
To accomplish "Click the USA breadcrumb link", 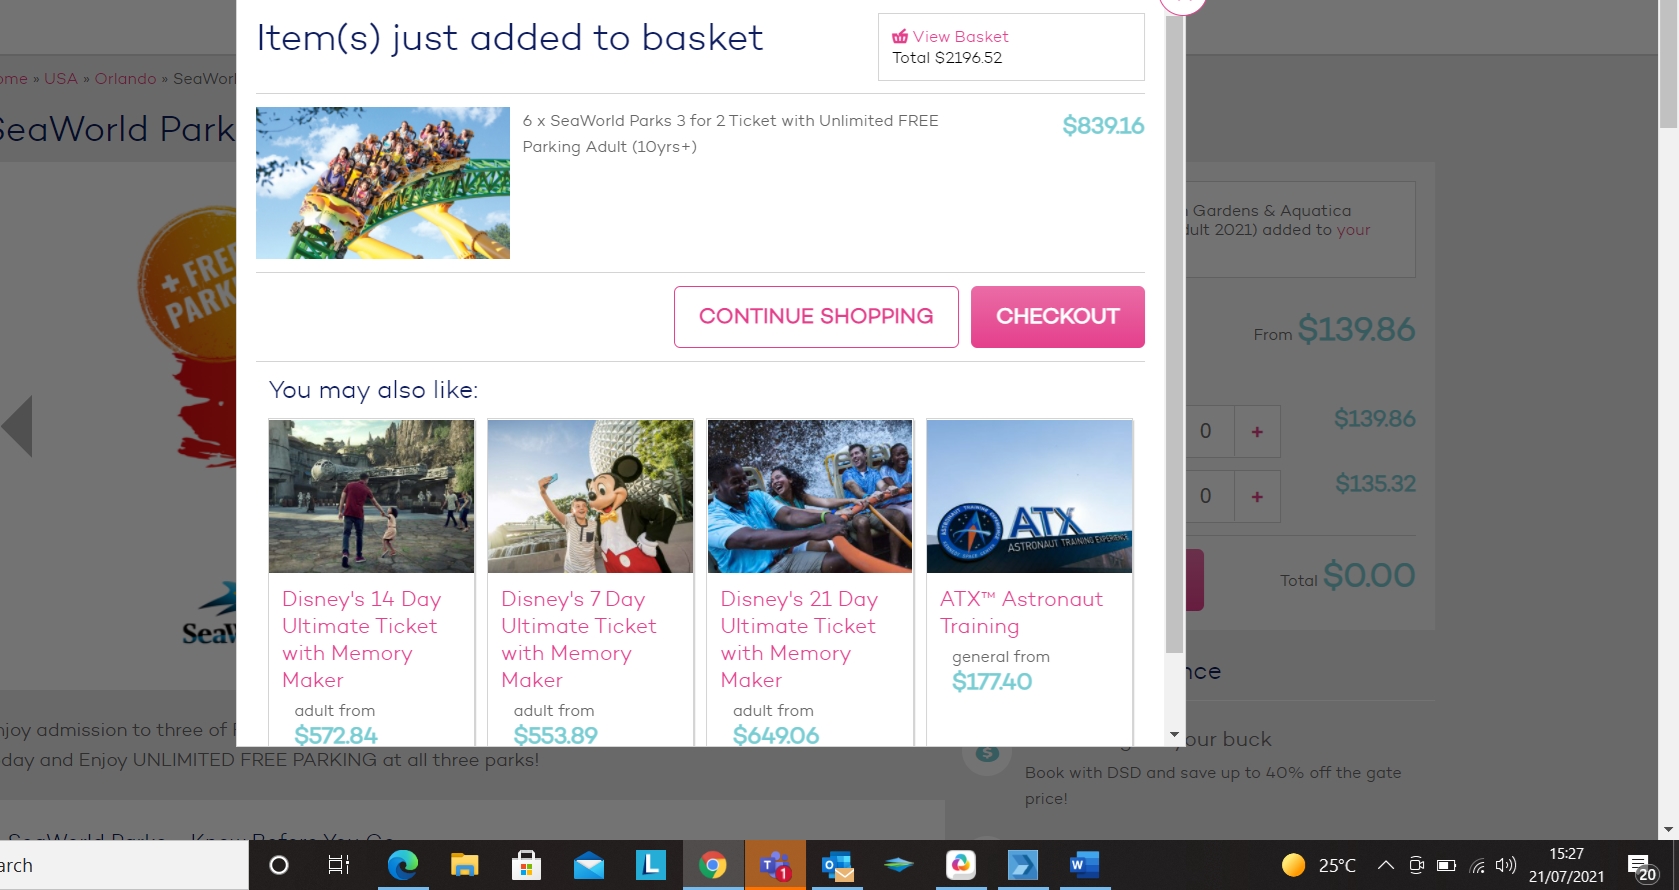I will pyautogui.click(x=60, y=79).
